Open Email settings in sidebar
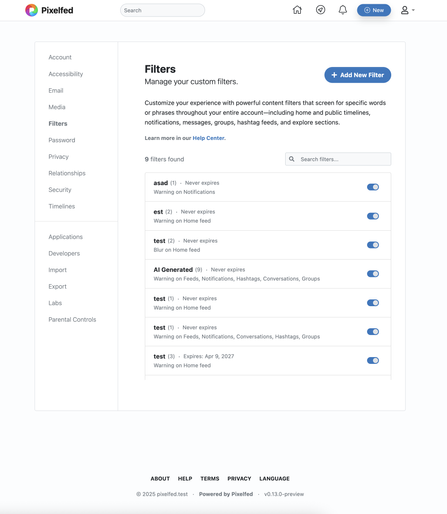 point(56,91)
